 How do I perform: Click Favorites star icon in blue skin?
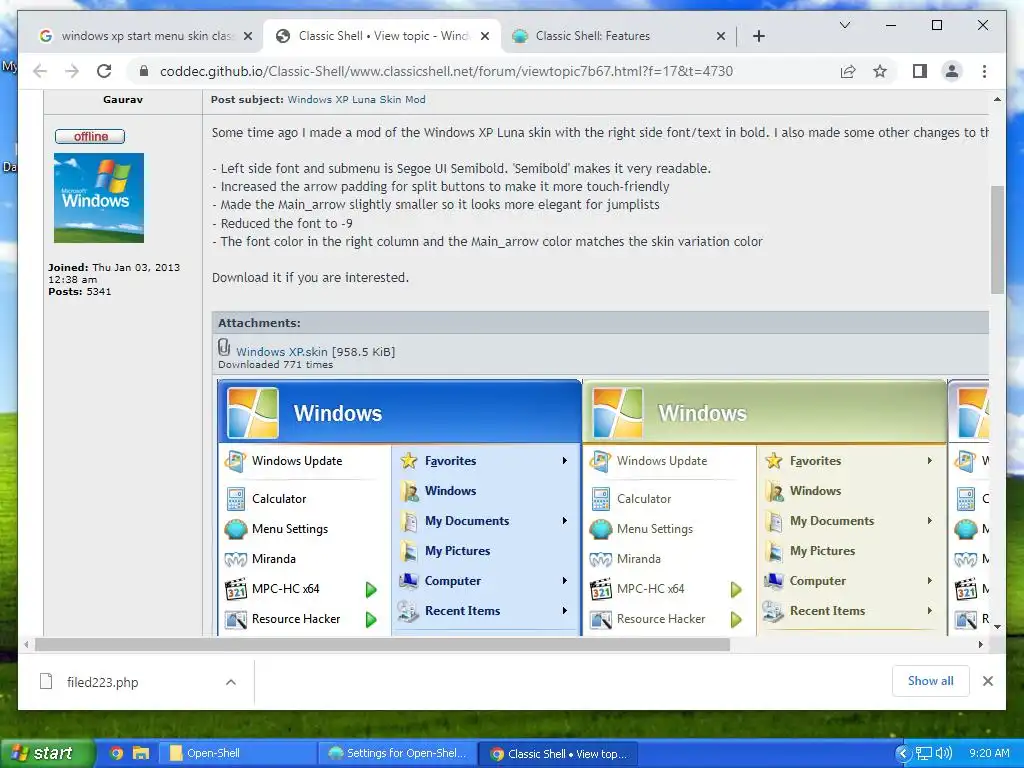click(x=409, y=461)
